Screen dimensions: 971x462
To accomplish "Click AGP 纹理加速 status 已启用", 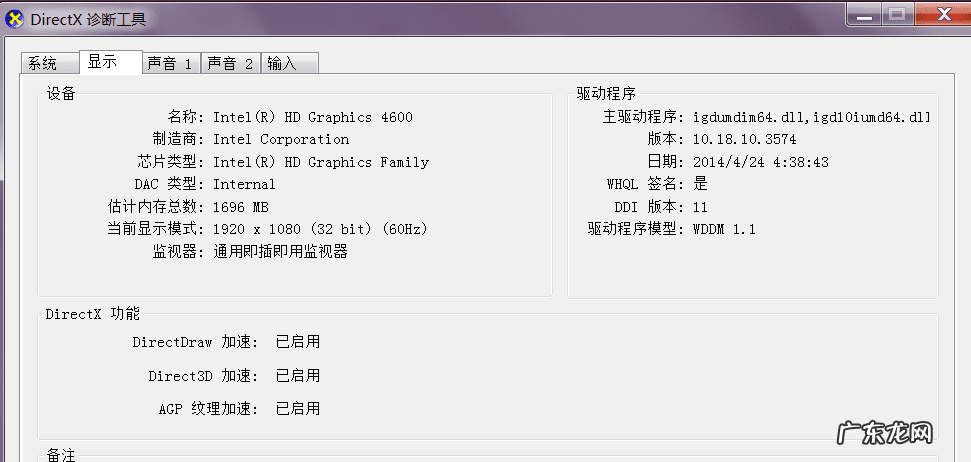I will 298,408.
